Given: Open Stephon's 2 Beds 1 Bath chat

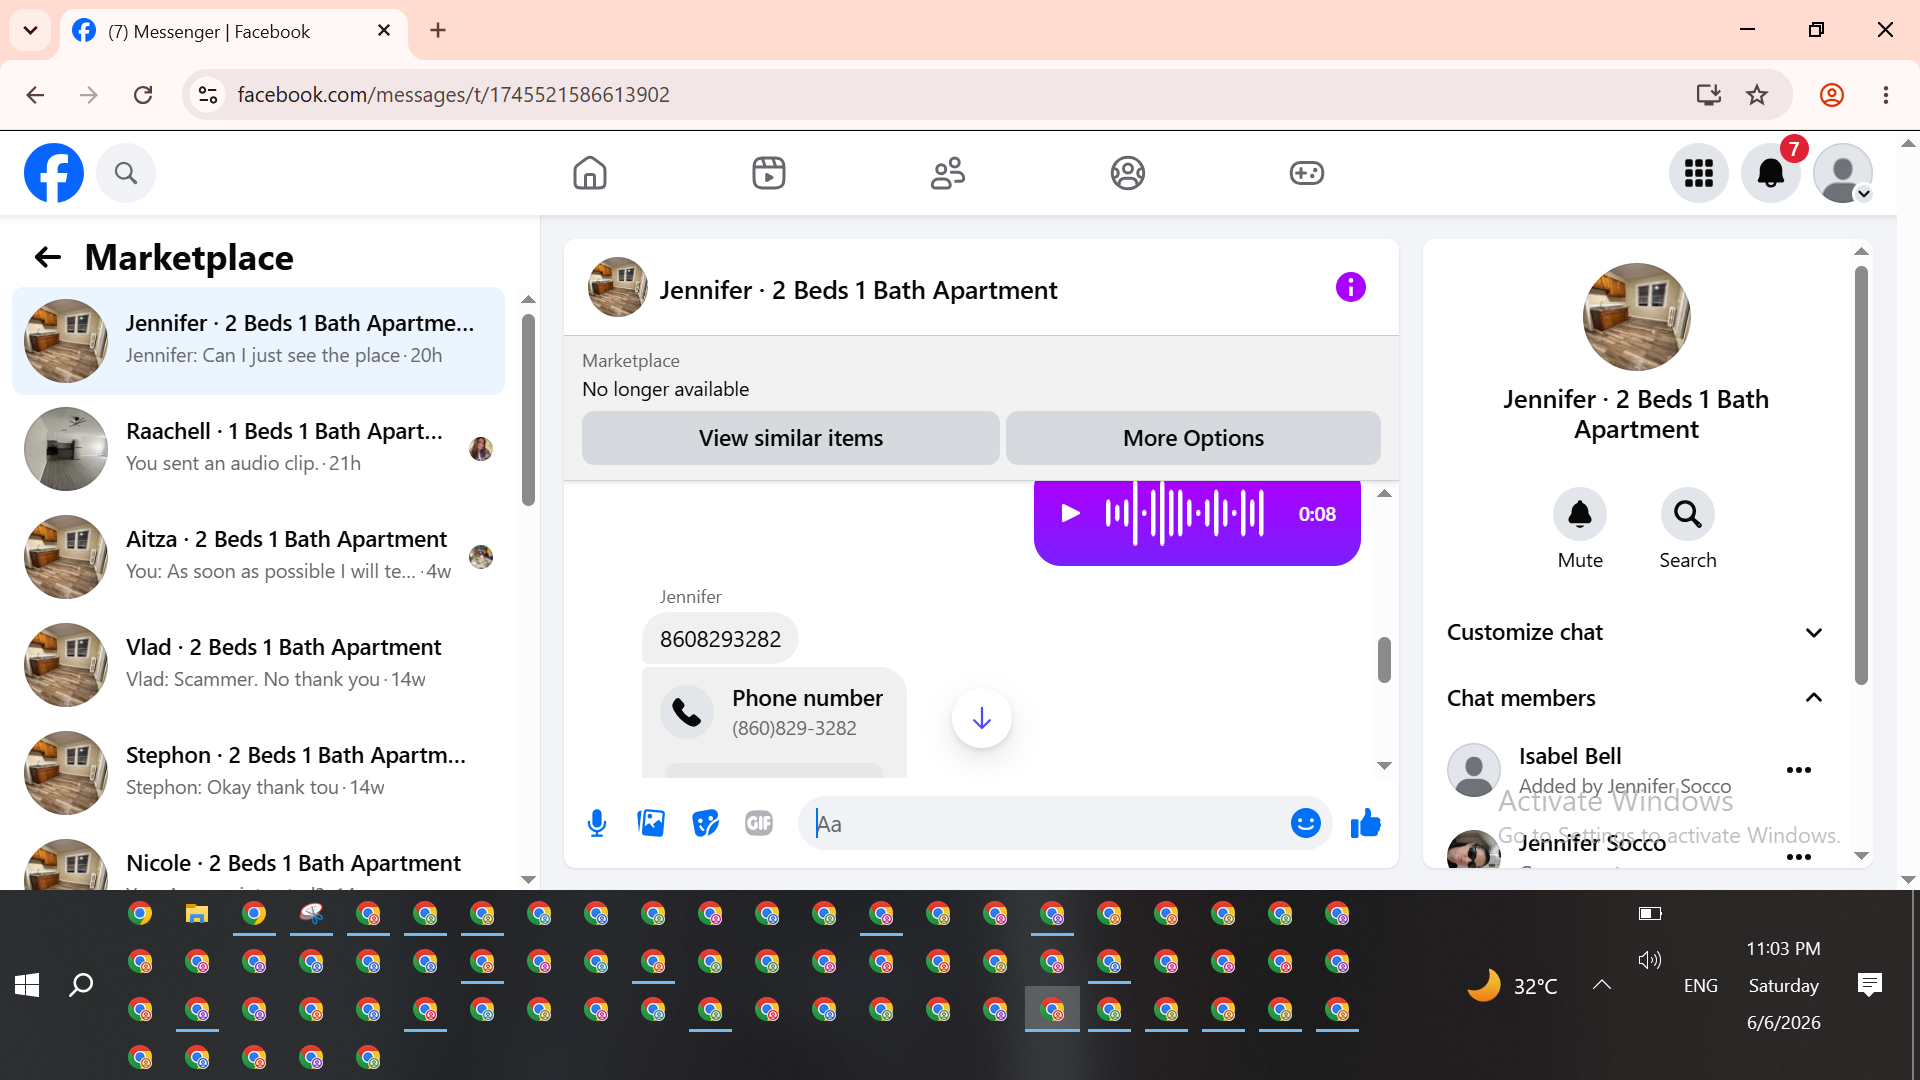Looking at the screenshot, I should click(258, 773).
